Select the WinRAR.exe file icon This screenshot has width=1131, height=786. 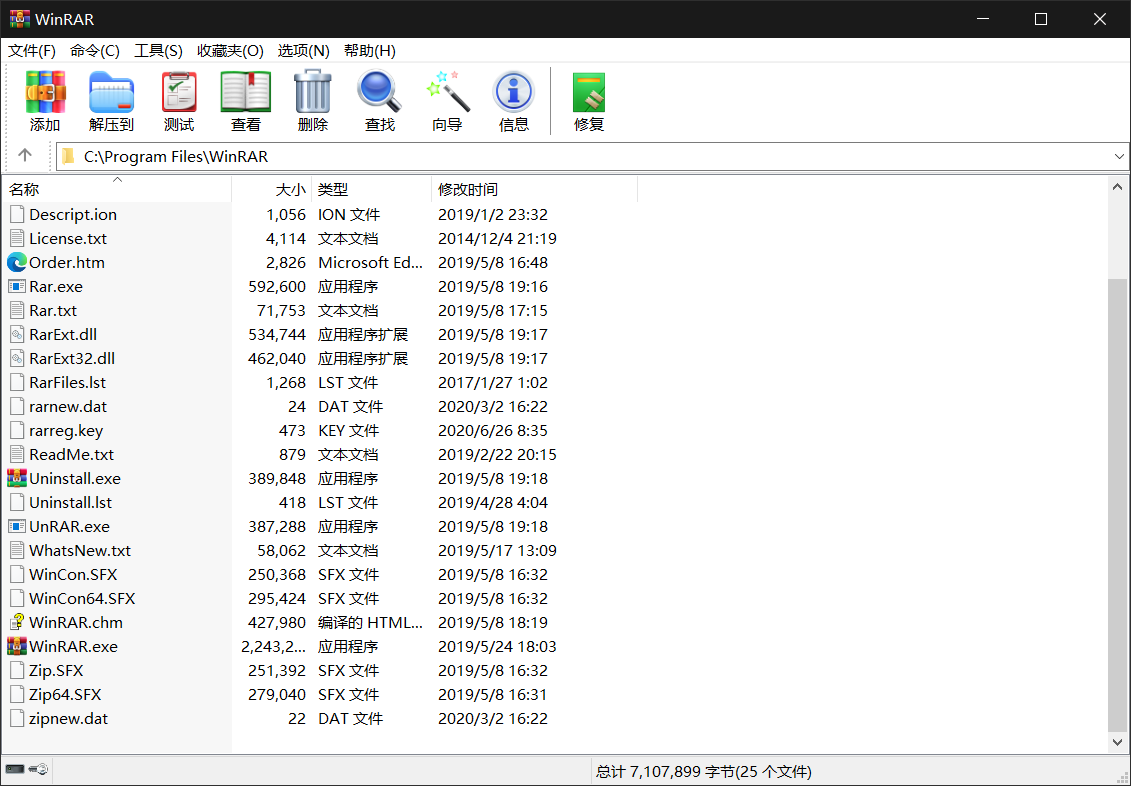(x=17, y=646)
